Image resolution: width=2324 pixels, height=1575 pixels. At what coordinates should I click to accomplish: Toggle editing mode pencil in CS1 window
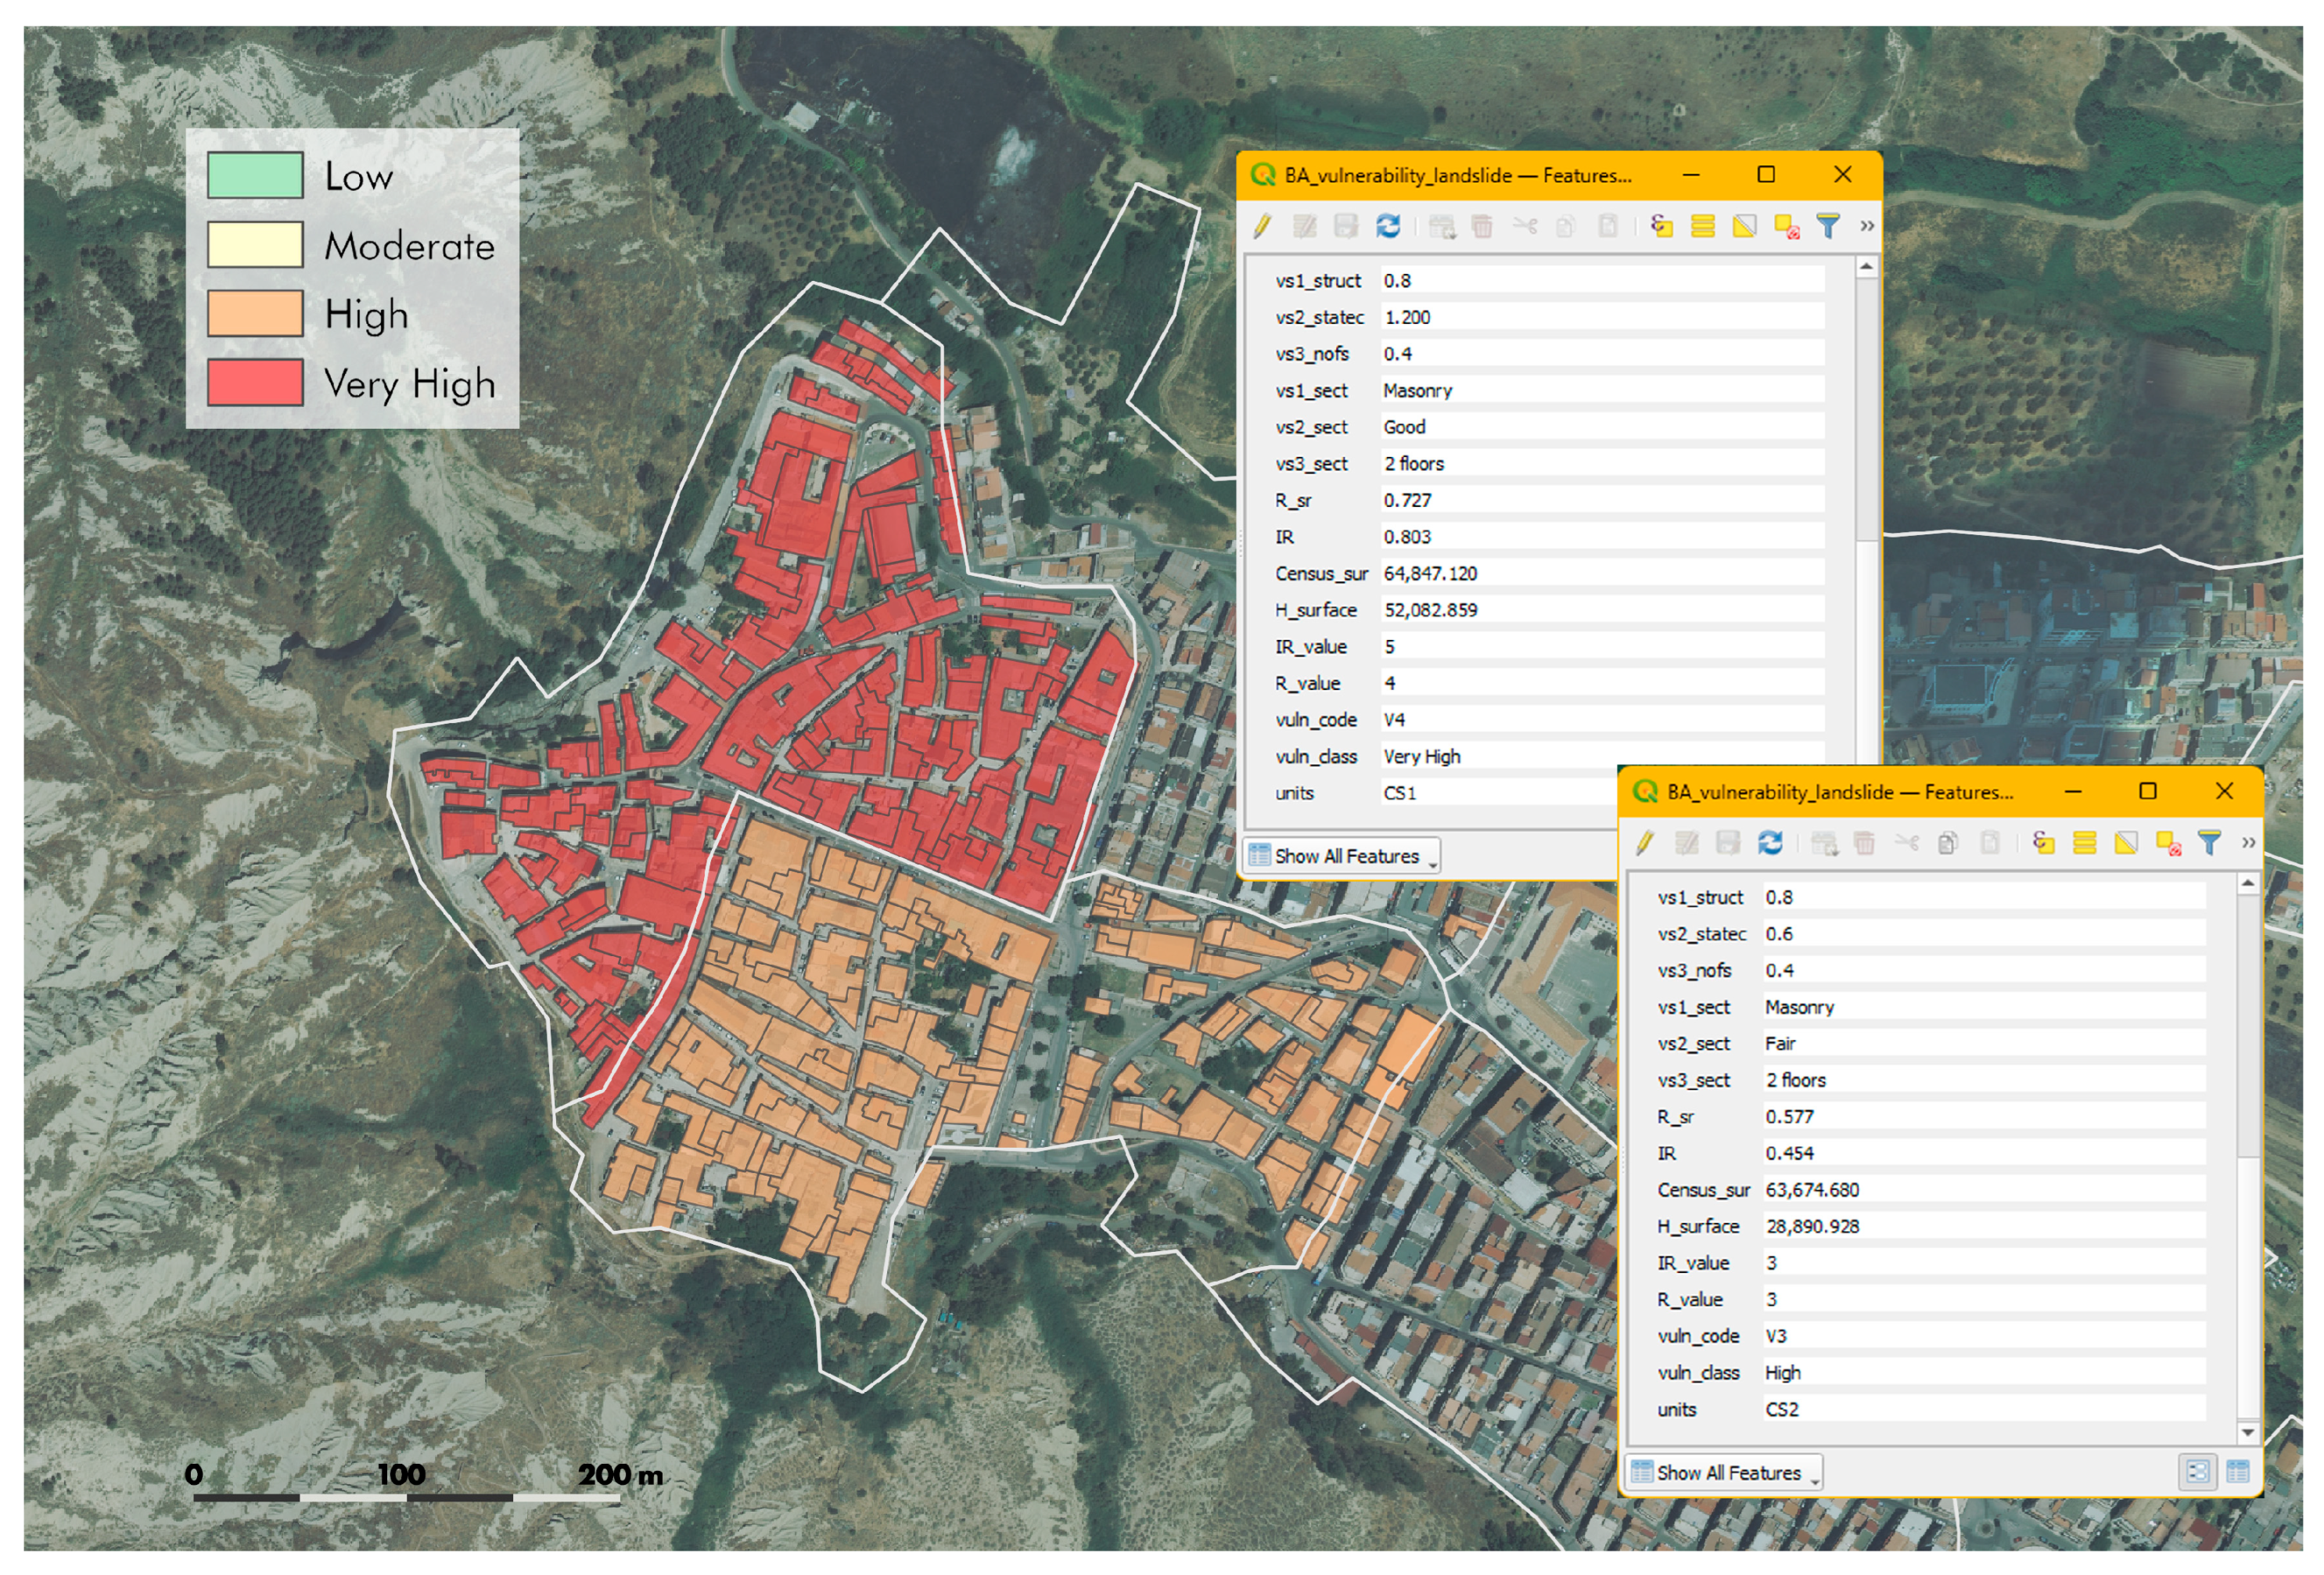(x=1263, y=226)
